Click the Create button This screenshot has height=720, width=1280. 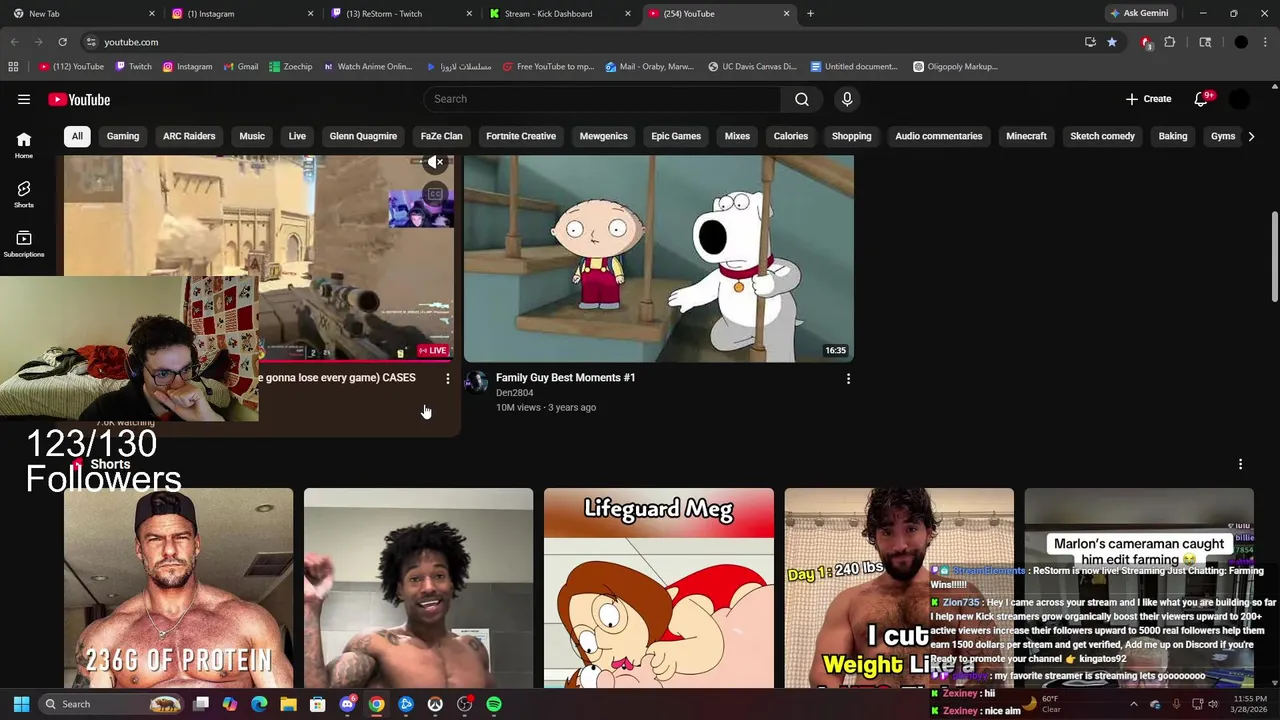[x=1148, y=99]
